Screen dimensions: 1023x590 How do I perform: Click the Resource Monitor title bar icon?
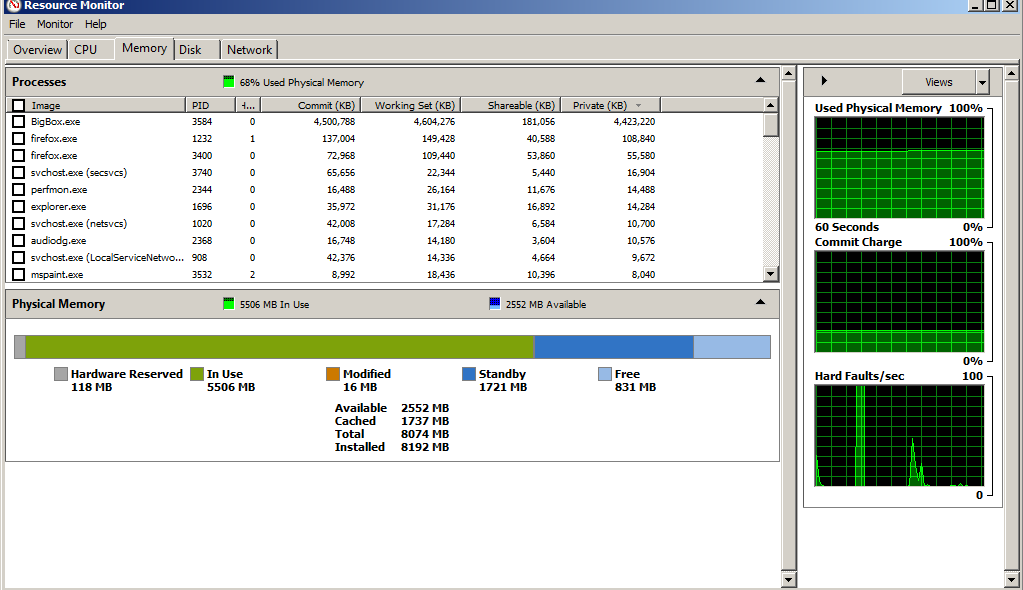click(13, 5)
